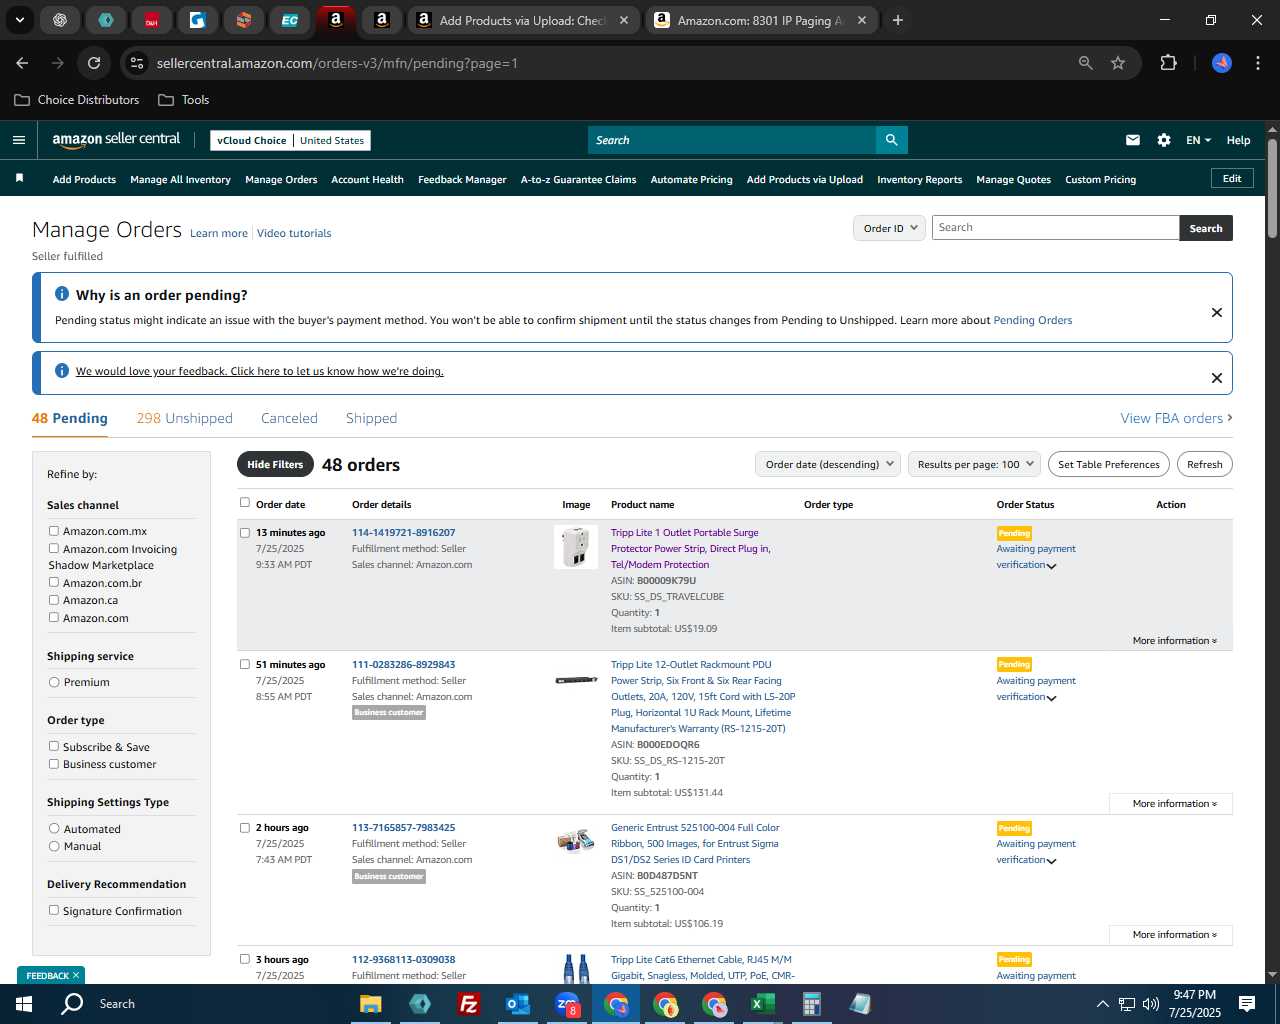This screenshot has width=1280, height=1024.
Task: Switch to the Canceled tab
Action: 289,418
